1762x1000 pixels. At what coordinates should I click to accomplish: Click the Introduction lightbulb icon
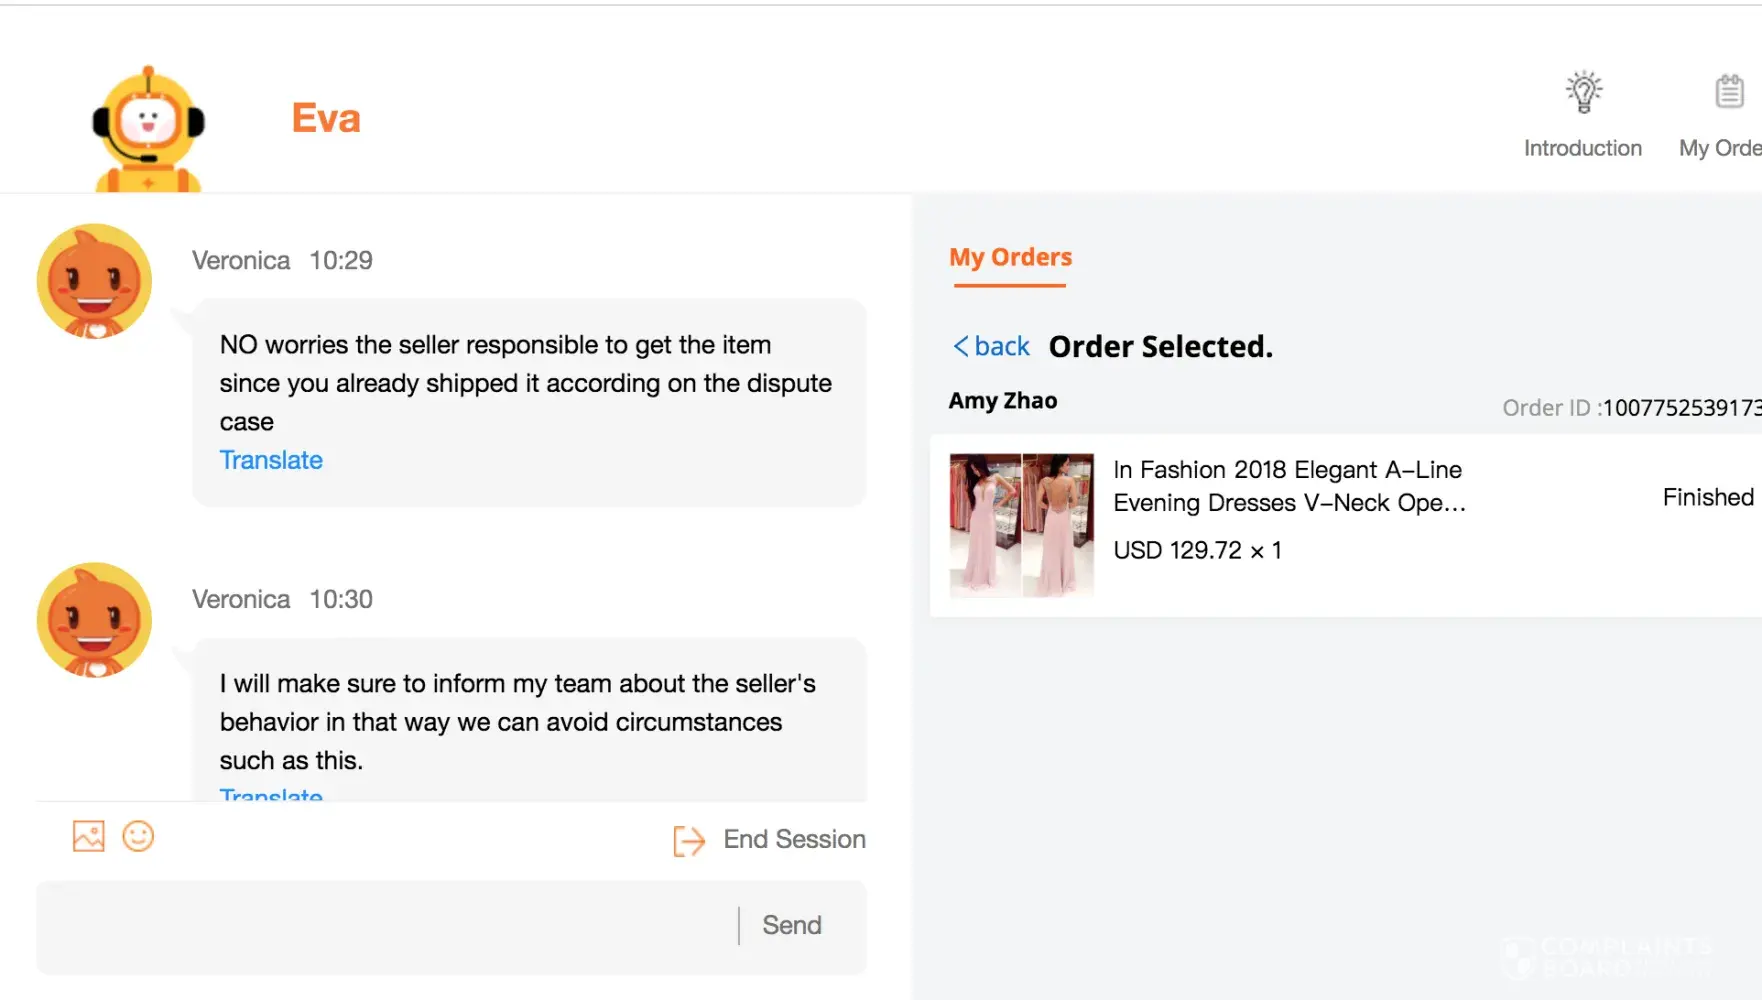coord(1583,93)
